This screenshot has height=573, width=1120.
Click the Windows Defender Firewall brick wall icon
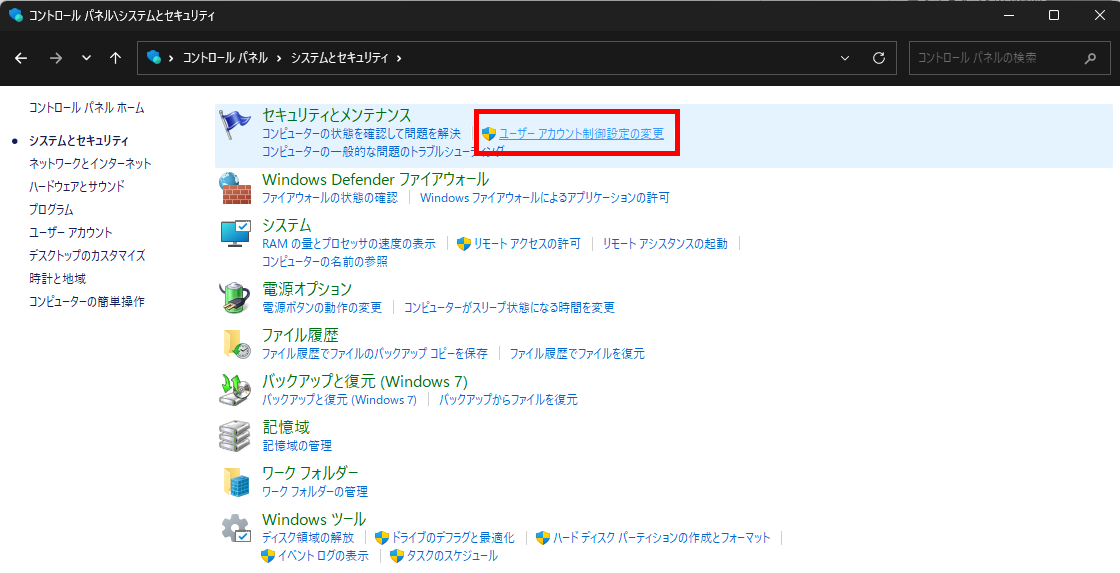[235, 189]
